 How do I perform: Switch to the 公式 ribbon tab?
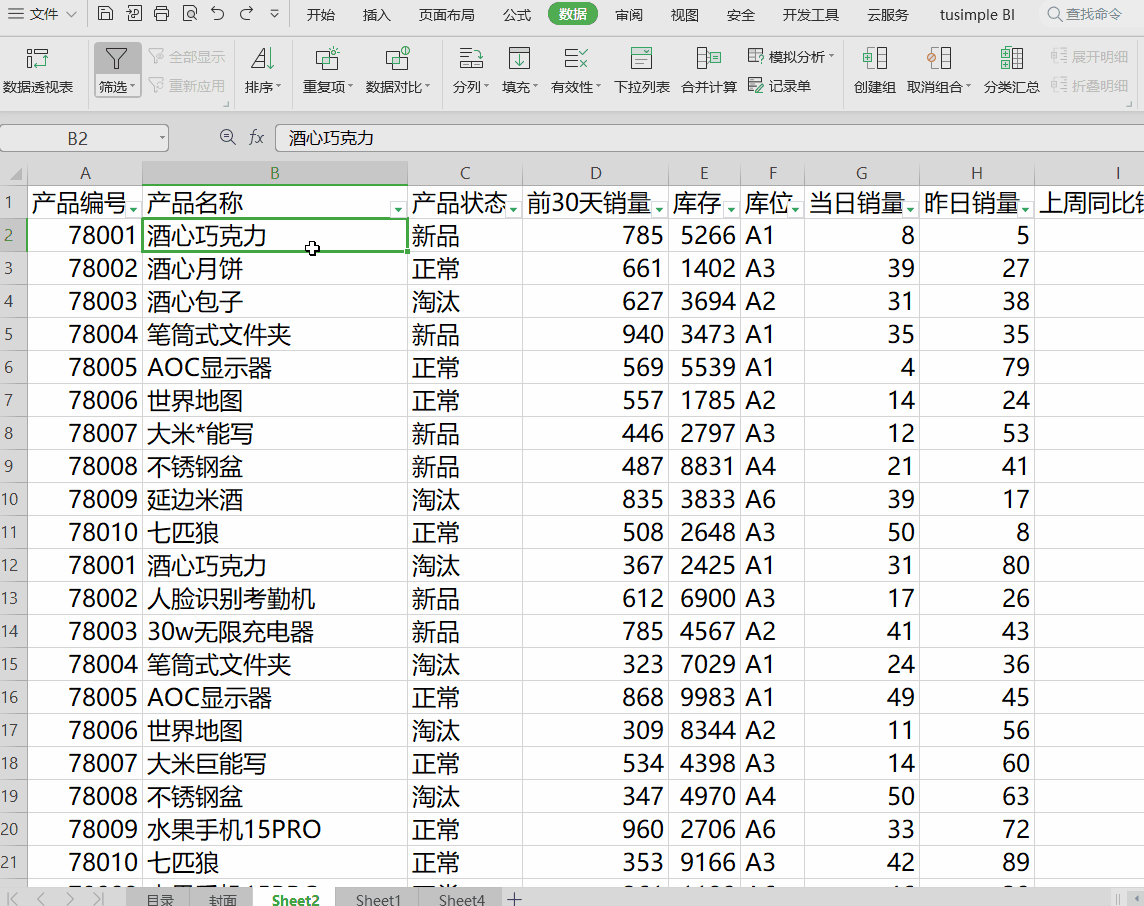click(517, 15)
